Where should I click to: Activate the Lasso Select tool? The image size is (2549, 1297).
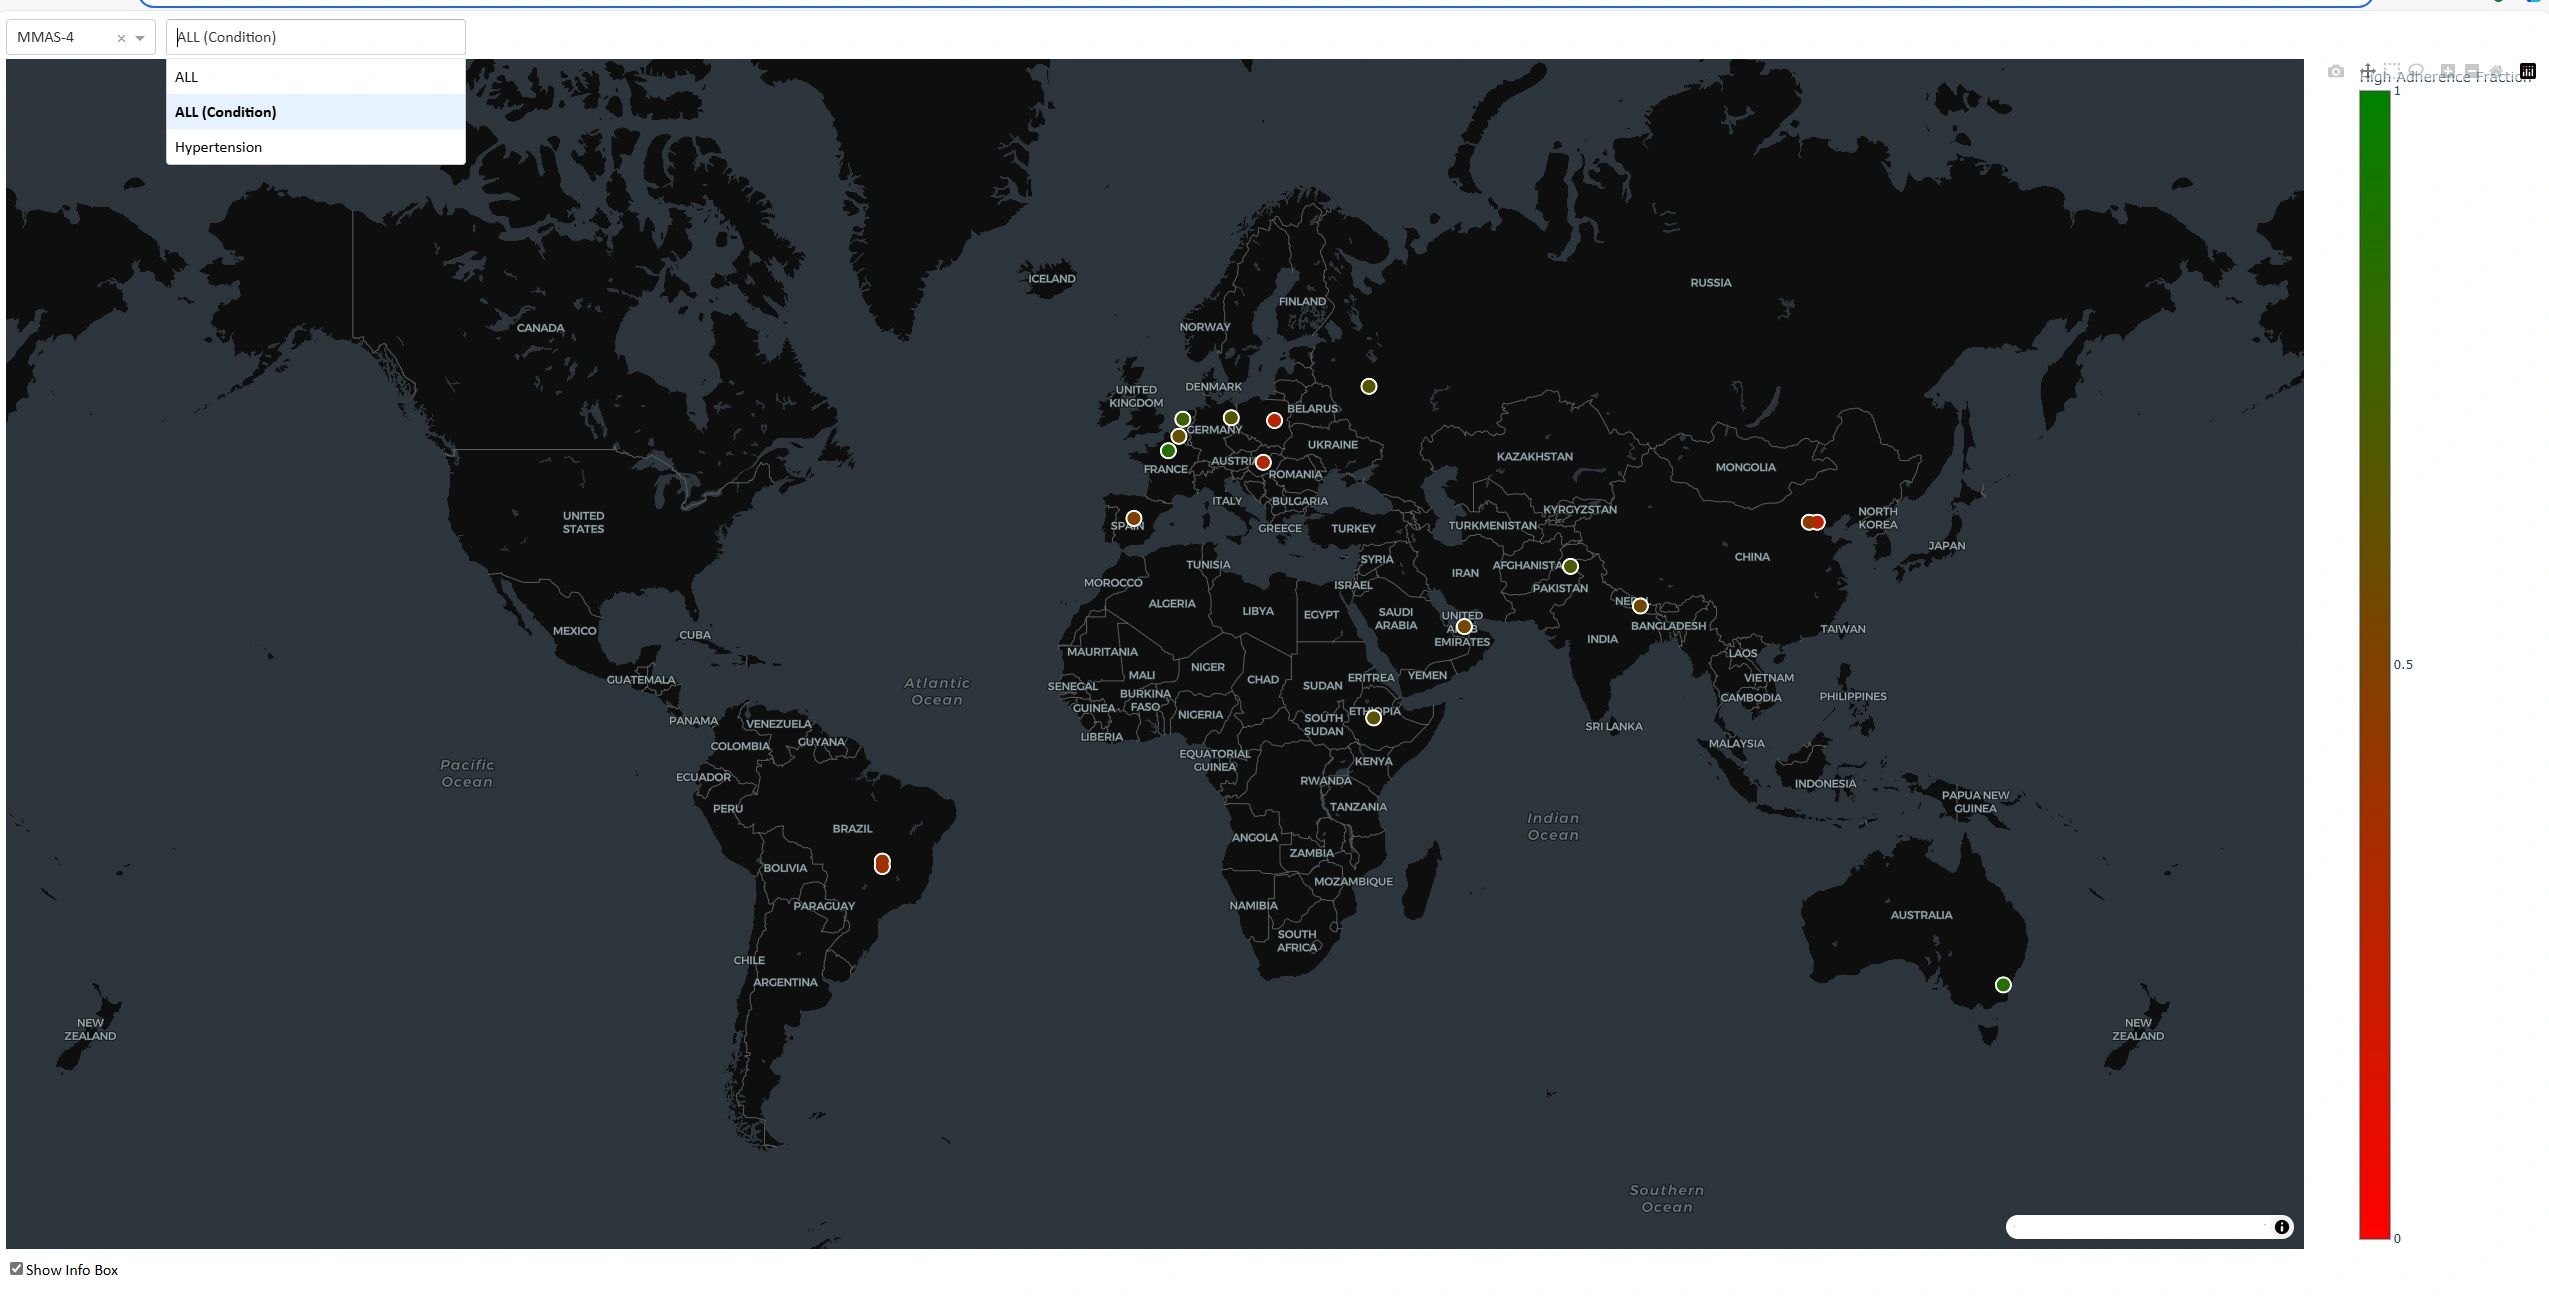2416,71
